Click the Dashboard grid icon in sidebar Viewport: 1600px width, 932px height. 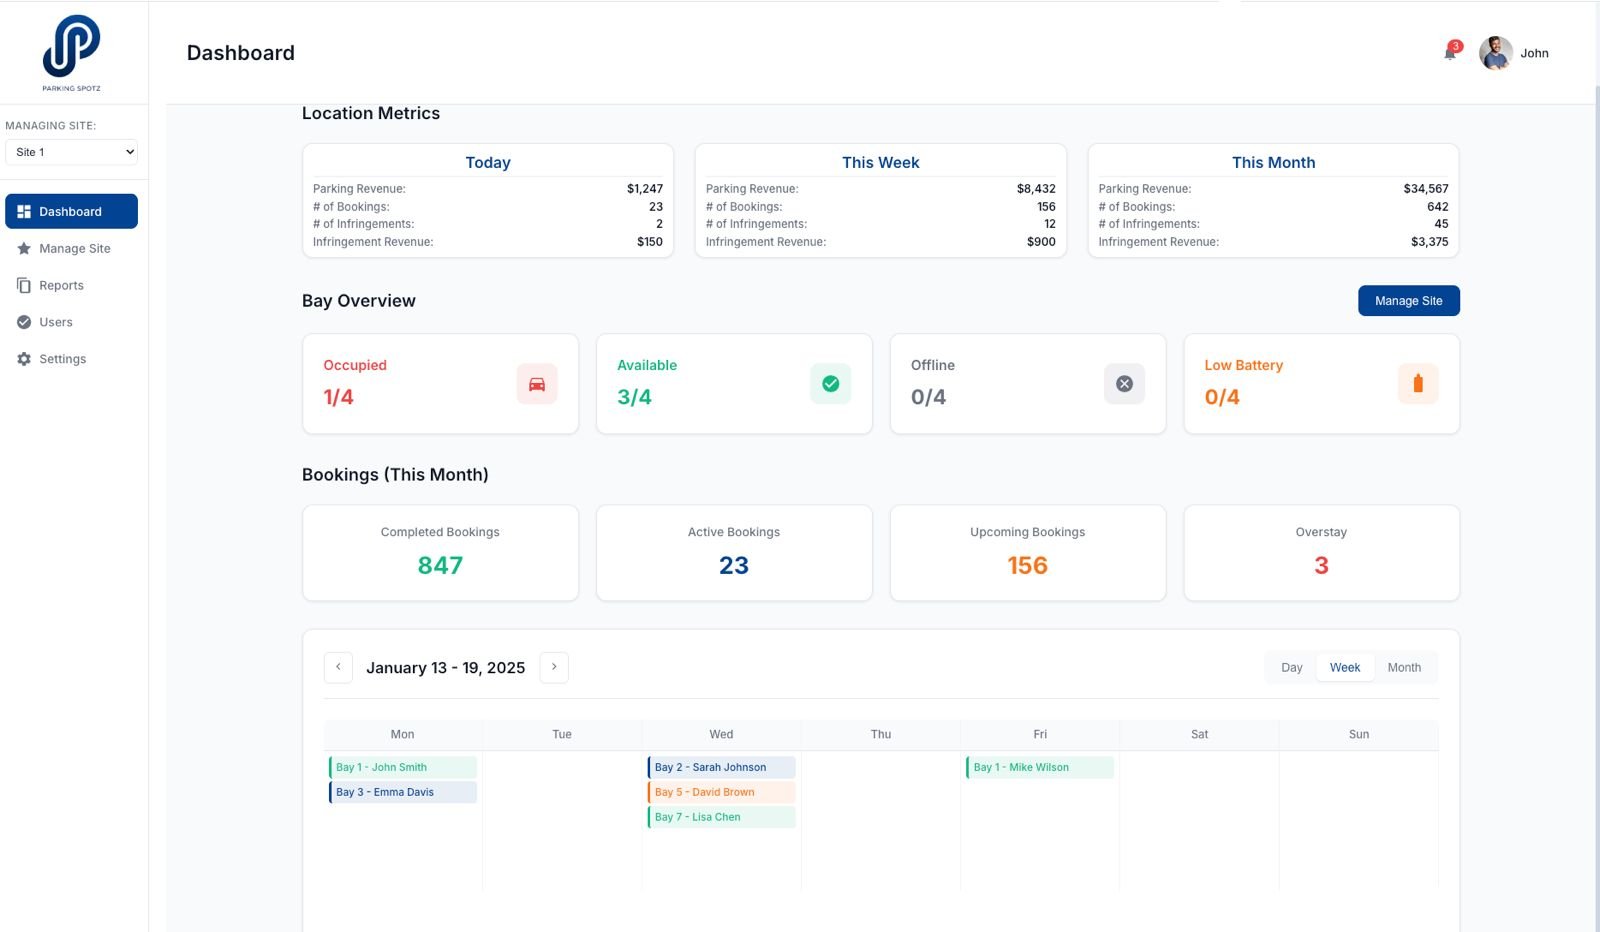(x=24, y=212)
